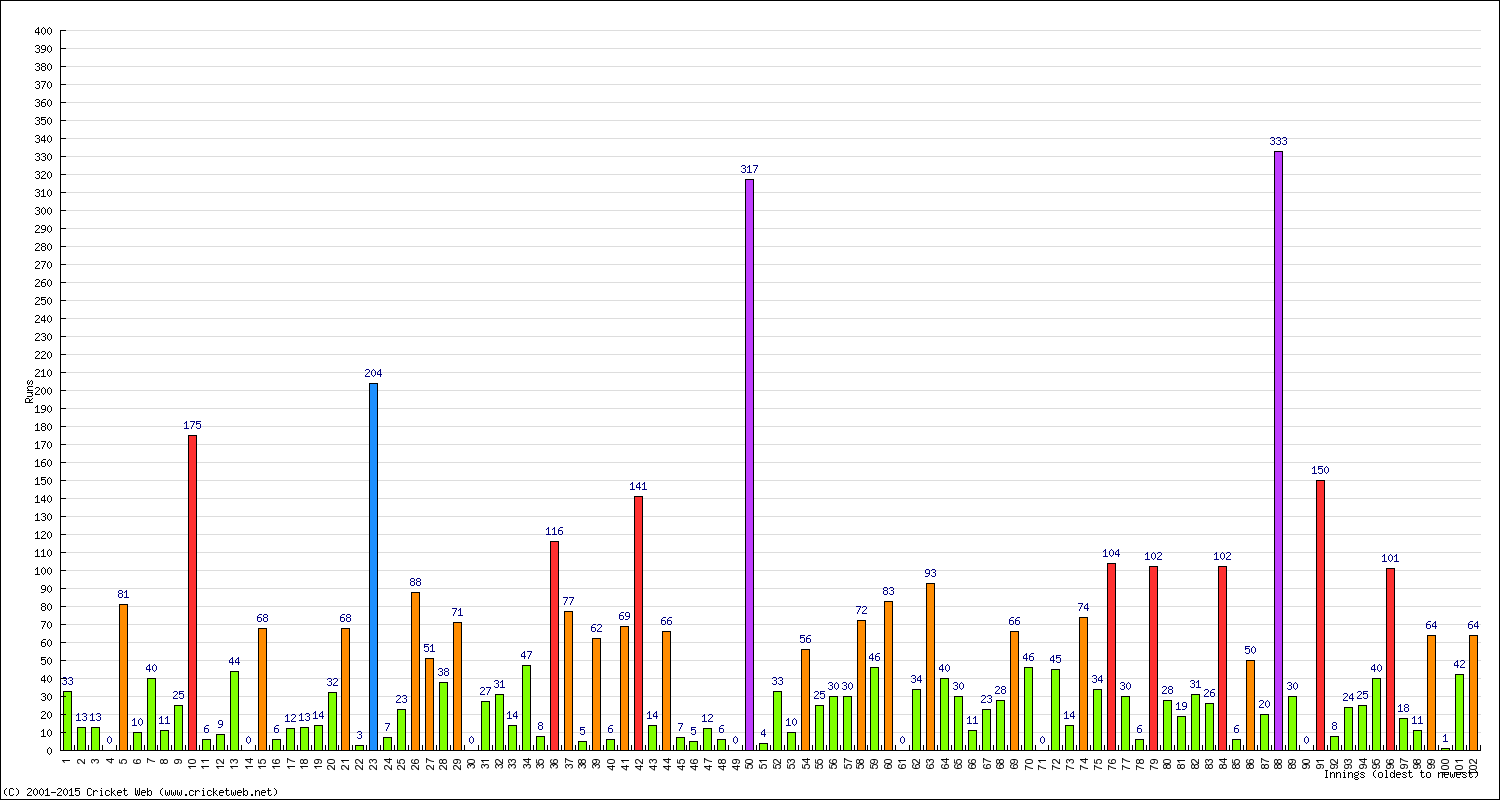Click the value label '51' above its bar
This screenshot has height=800, width=1500.
click(x=429, y=648)
